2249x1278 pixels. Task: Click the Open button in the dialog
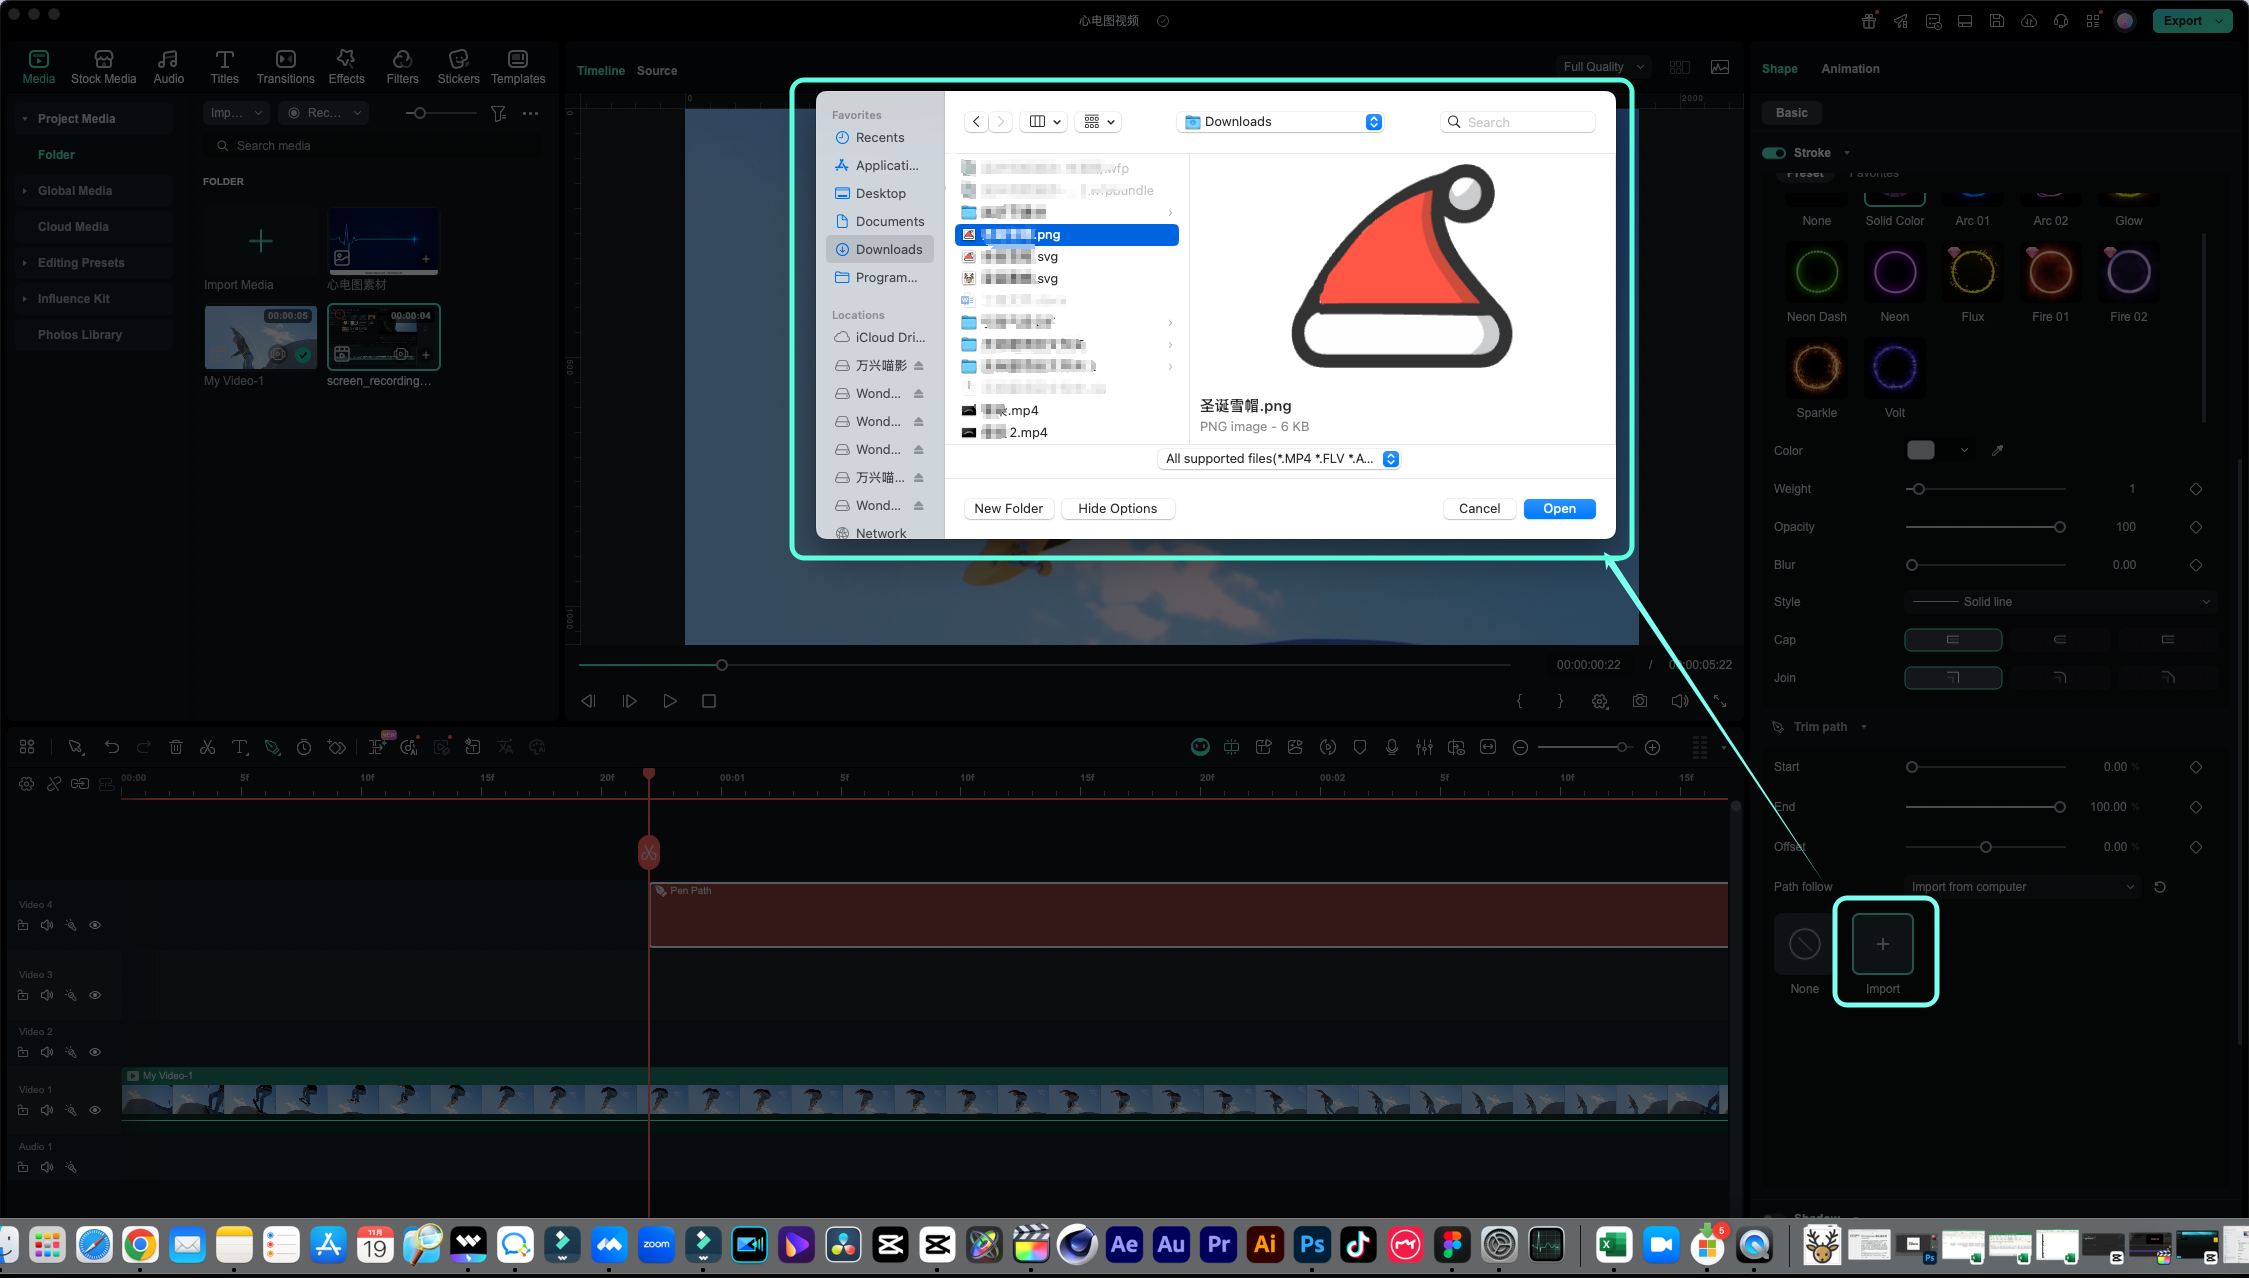click(1559, 509)
